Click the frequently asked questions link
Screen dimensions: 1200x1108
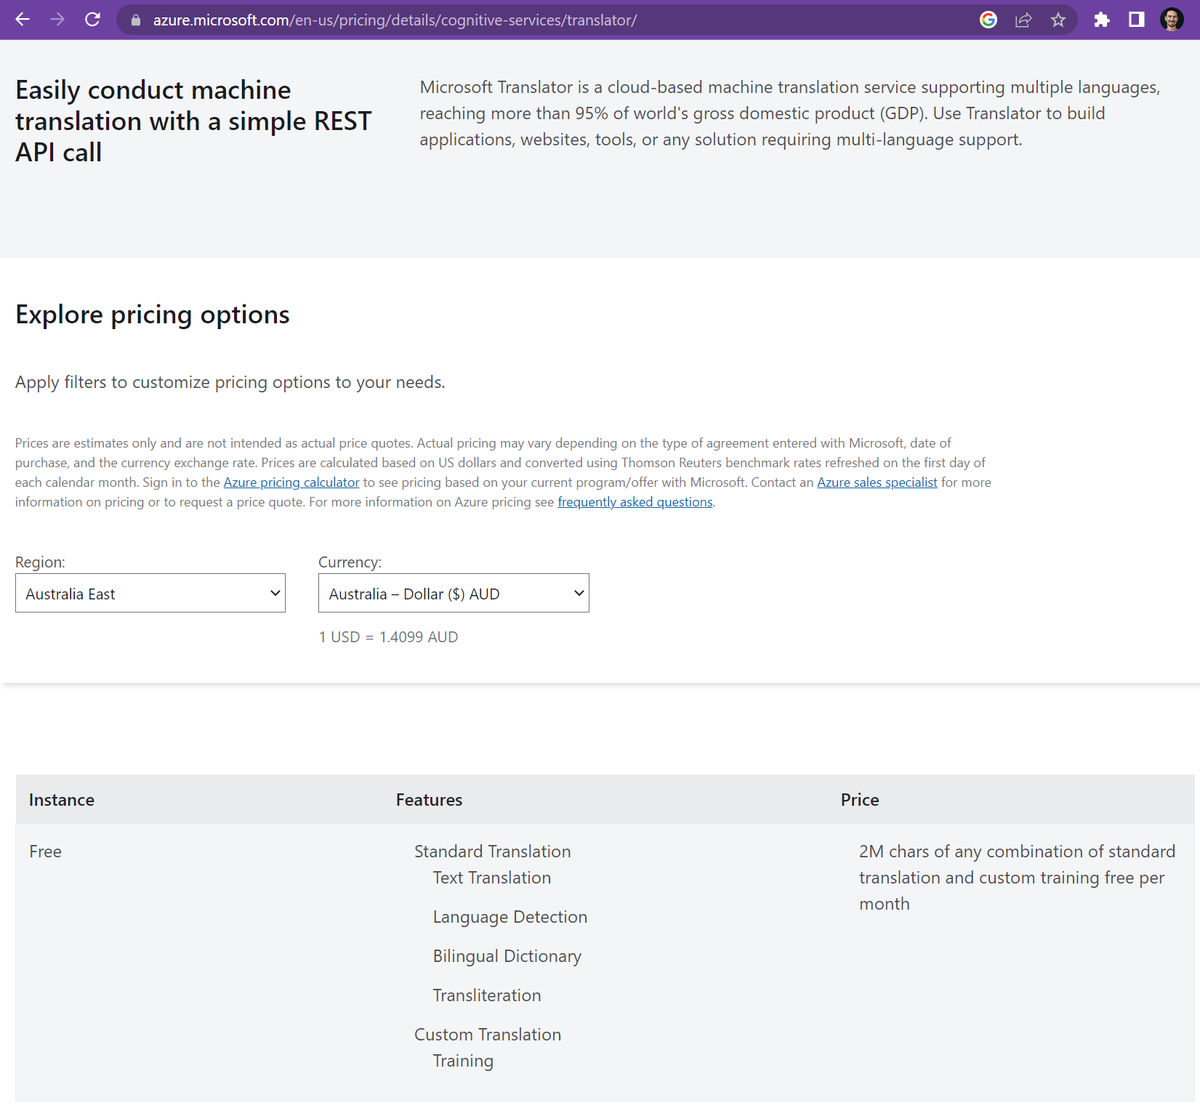[634, 501]
